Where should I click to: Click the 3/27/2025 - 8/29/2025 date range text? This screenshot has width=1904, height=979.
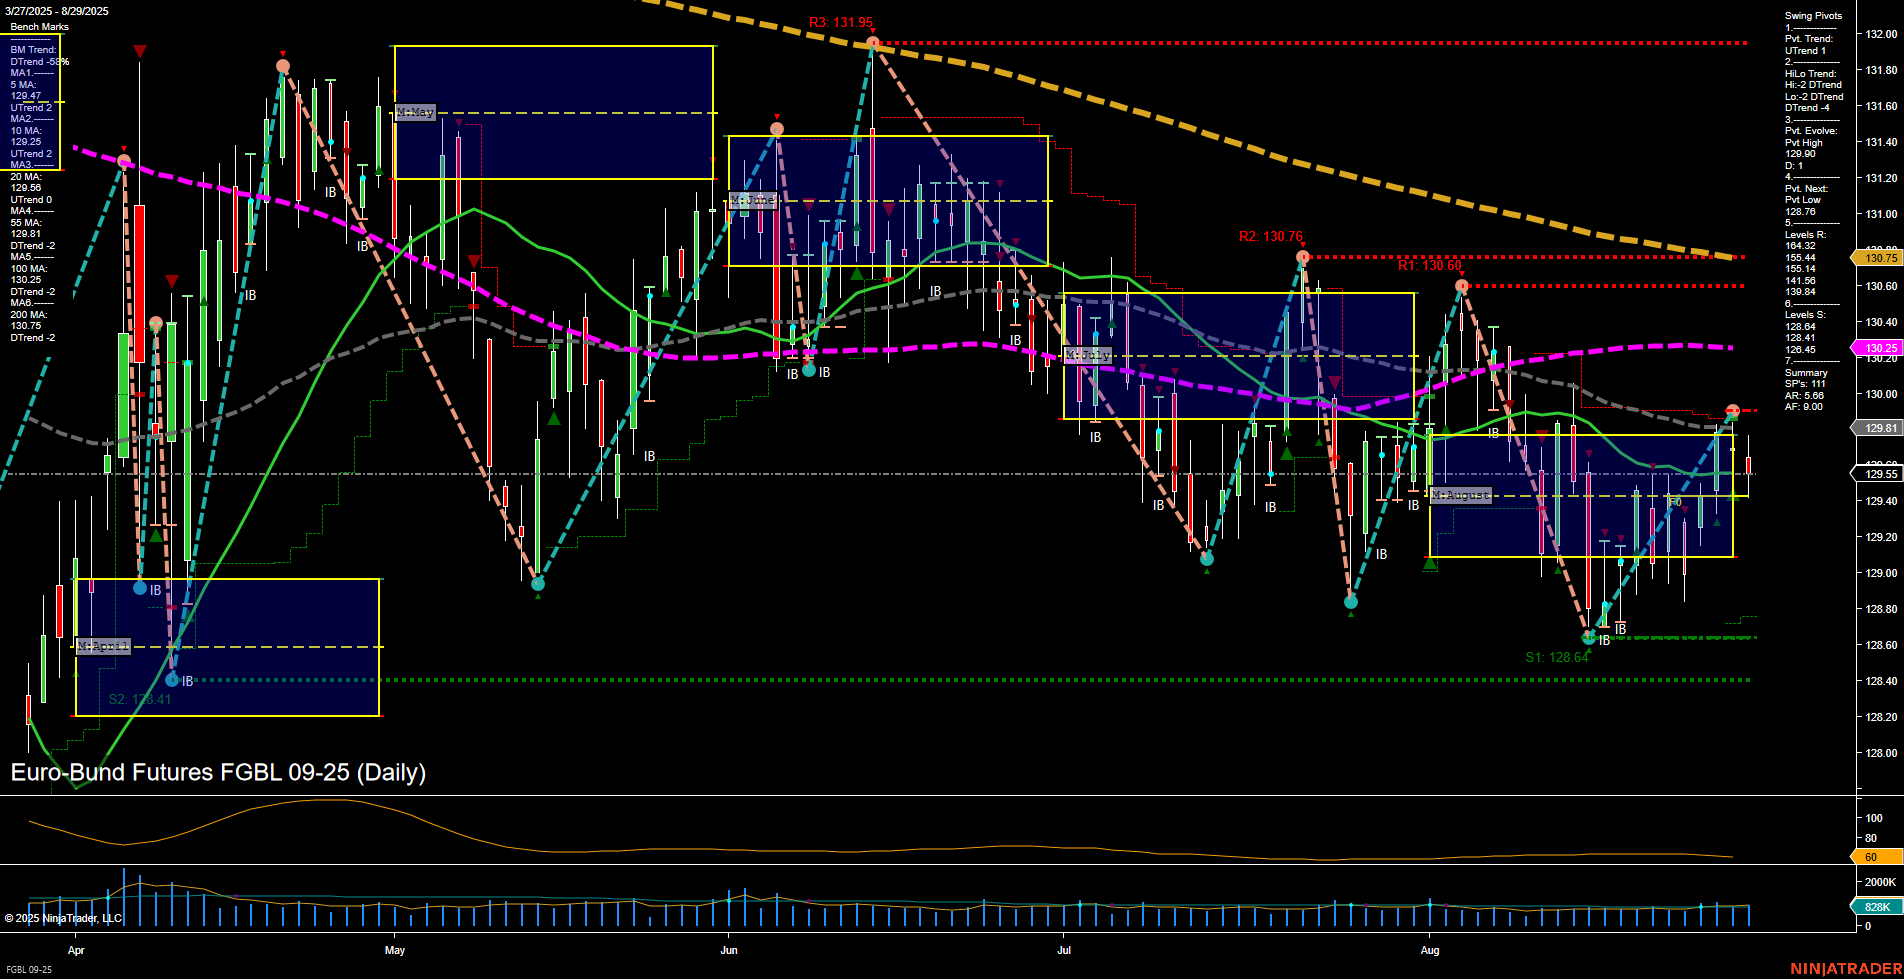click(x=57, y=11)
